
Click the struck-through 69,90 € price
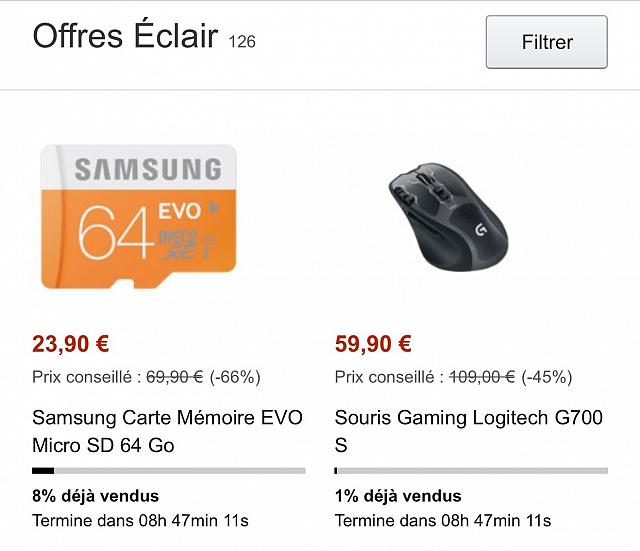(175, 377)
